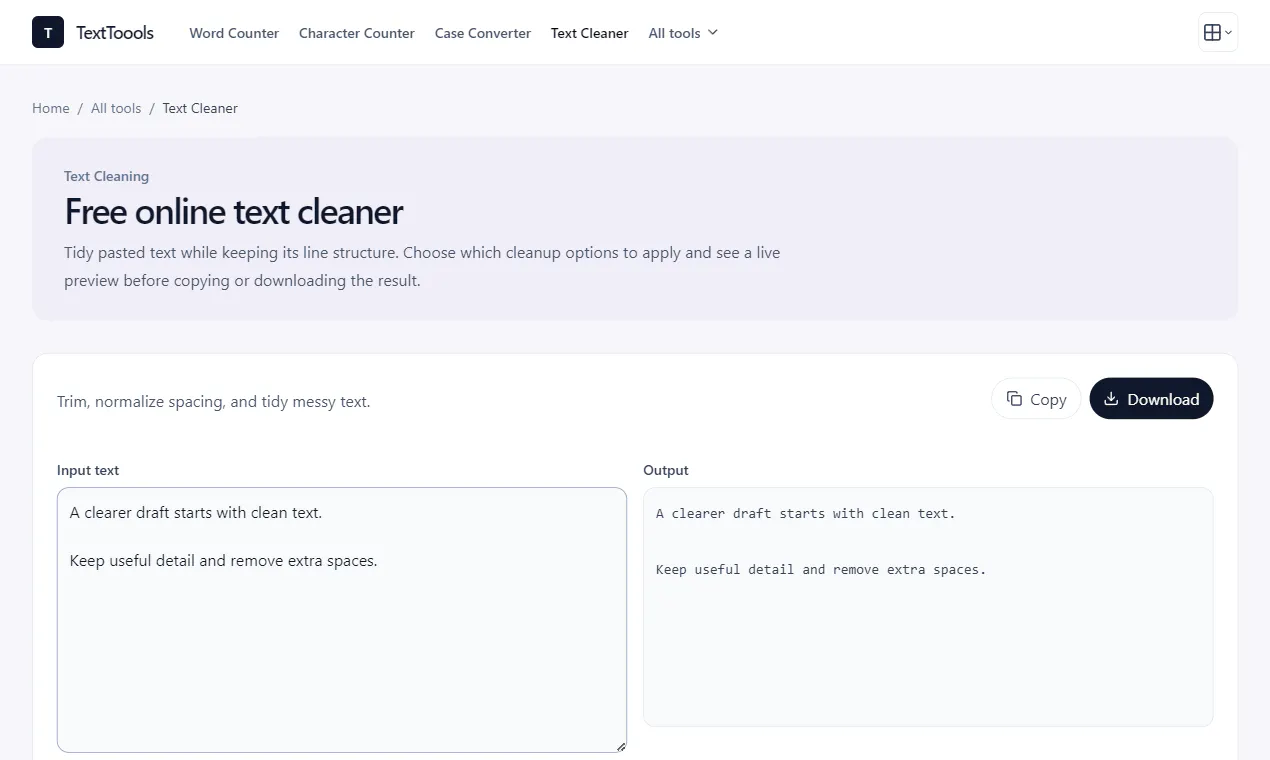Click the dark T logo icon

[48, 32]
